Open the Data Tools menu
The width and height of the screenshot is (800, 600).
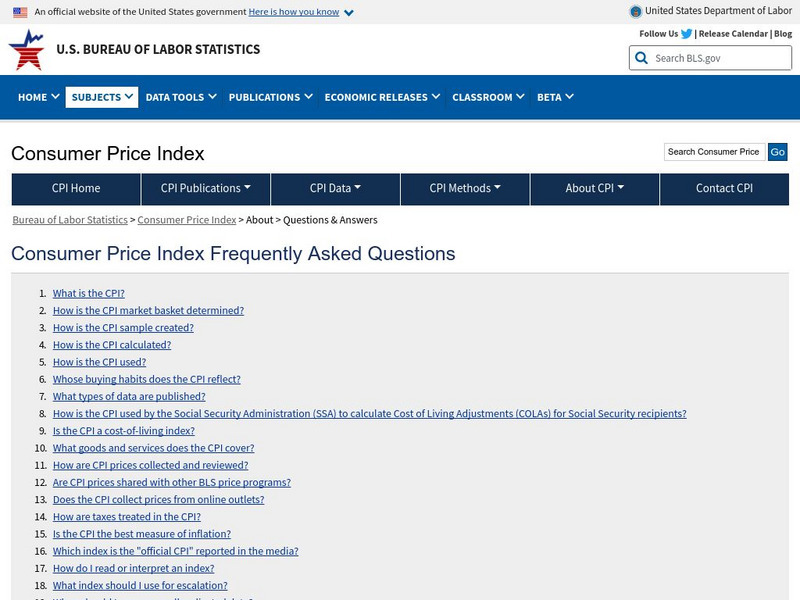tap(181, 97)
